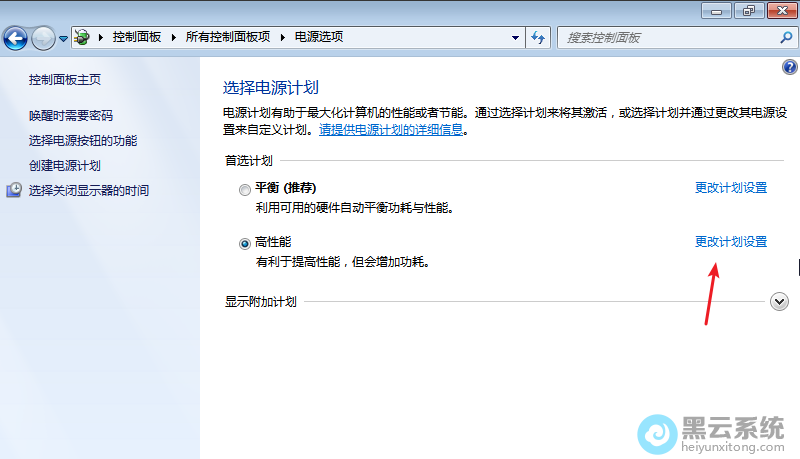This screenshot has height=459, width=800.
Task: Open the arrow dropdown after 所有控制面板项 breadcrumb
Action: [283, 37]
